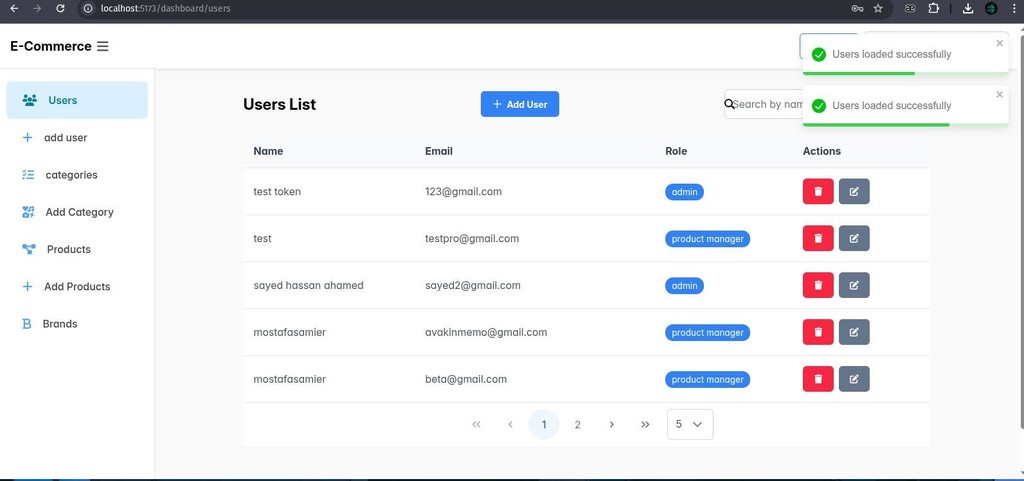Click the Role column header

[676, 151]
